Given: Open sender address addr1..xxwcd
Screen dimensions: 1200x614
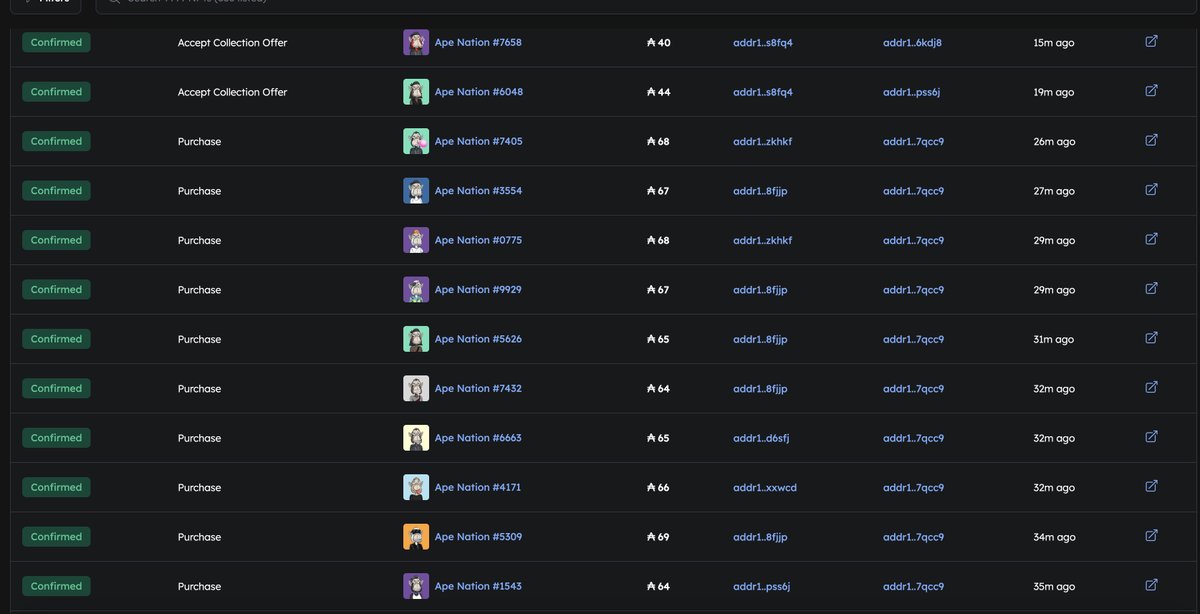Looking at the screenshot, I should pyautogui.click(x=765, y=488).
